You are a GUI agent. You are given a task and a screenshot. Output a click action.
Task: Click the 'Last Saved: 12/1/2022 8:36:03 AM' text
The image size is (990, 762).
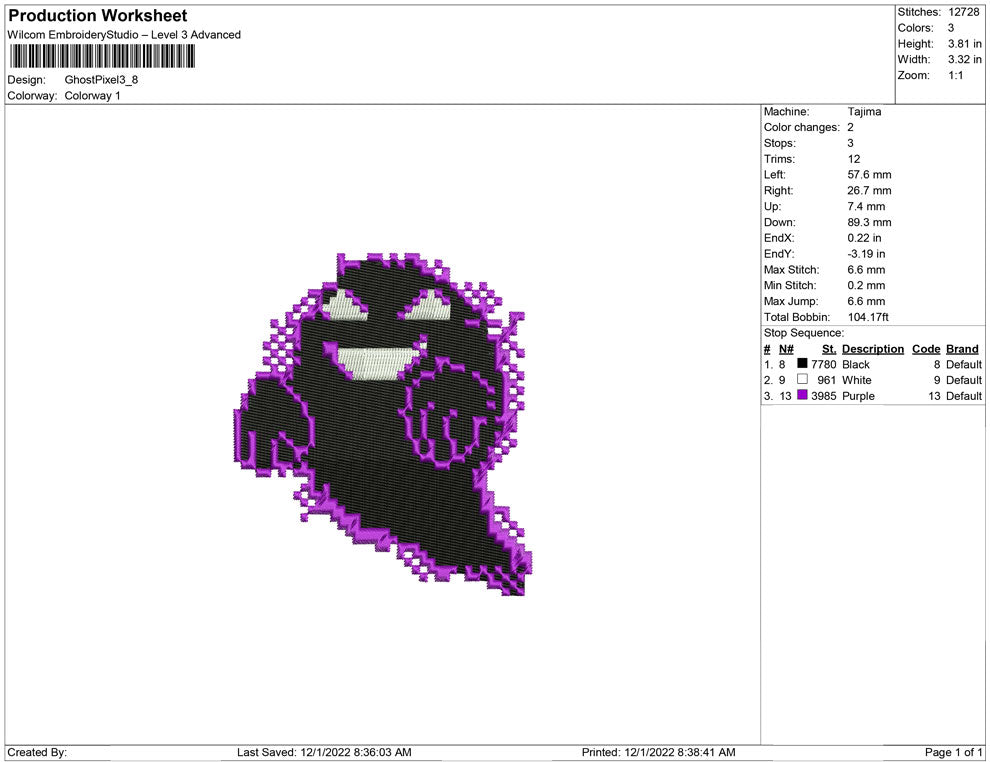324,752
